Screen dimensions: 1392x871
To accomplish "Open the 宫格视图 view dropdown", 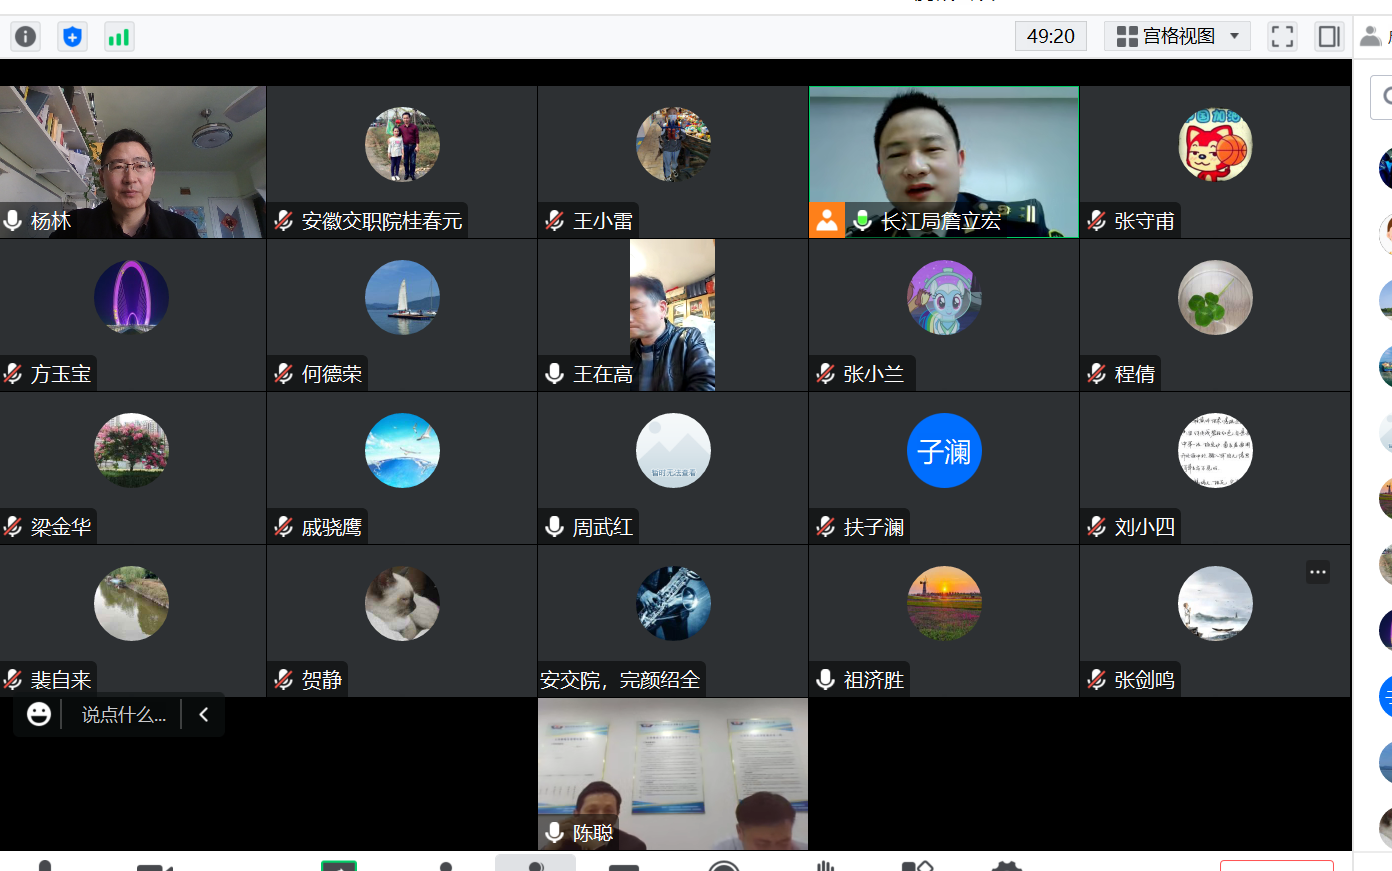I will point(1178,37).
